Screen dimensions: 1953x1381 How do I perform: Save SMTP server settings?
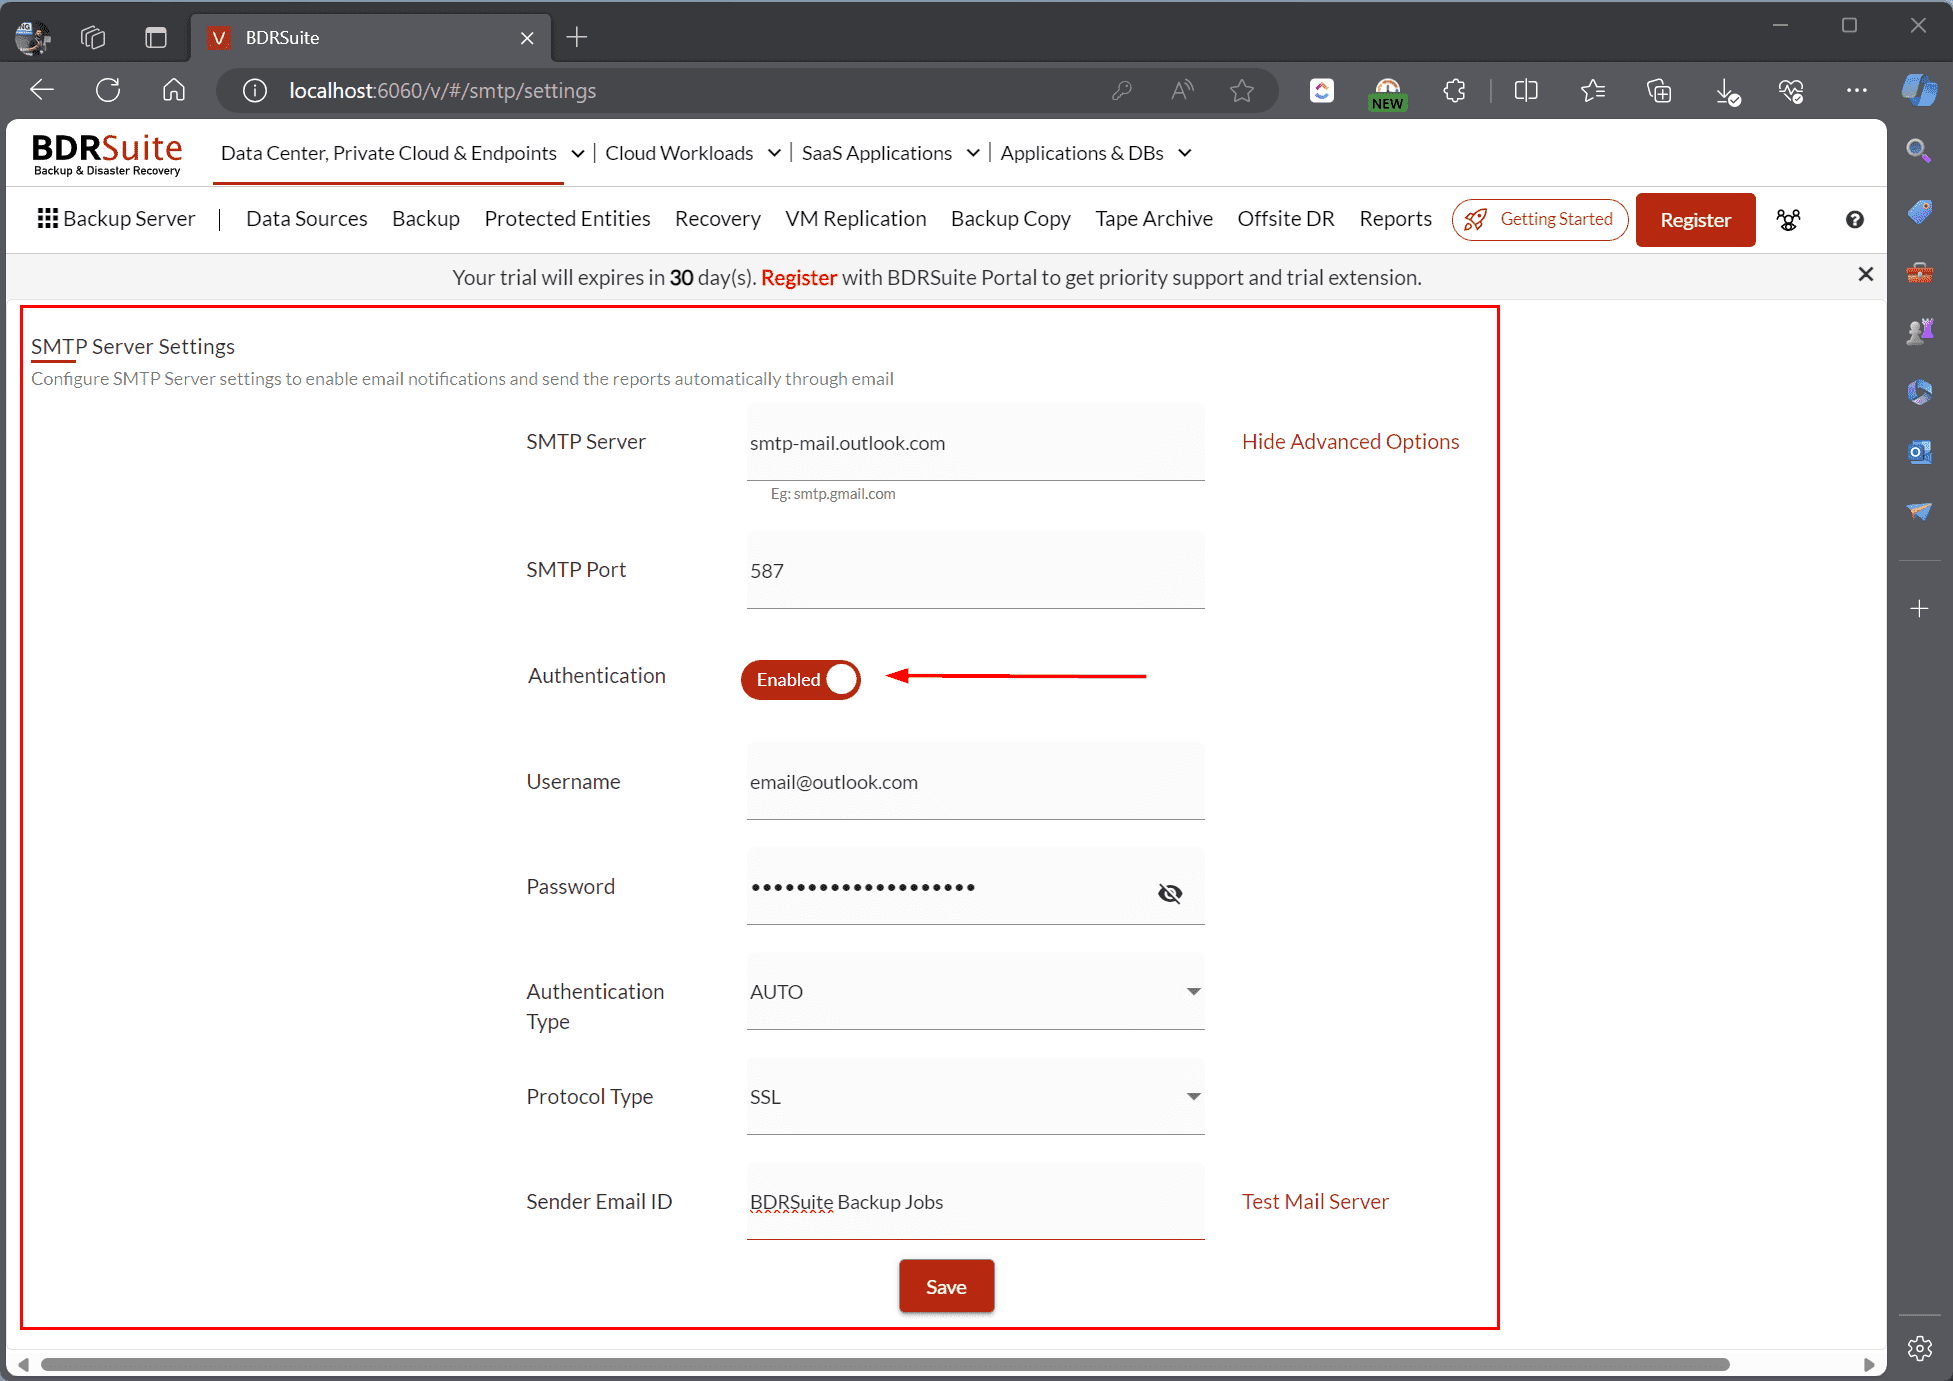tap(946, 1286)
